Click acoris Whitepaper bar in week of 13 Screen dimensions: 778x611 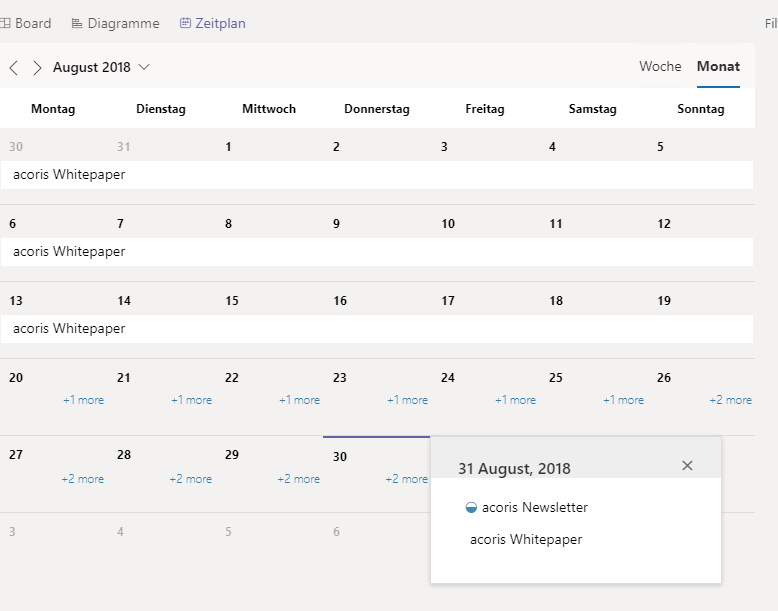(69, 329)
